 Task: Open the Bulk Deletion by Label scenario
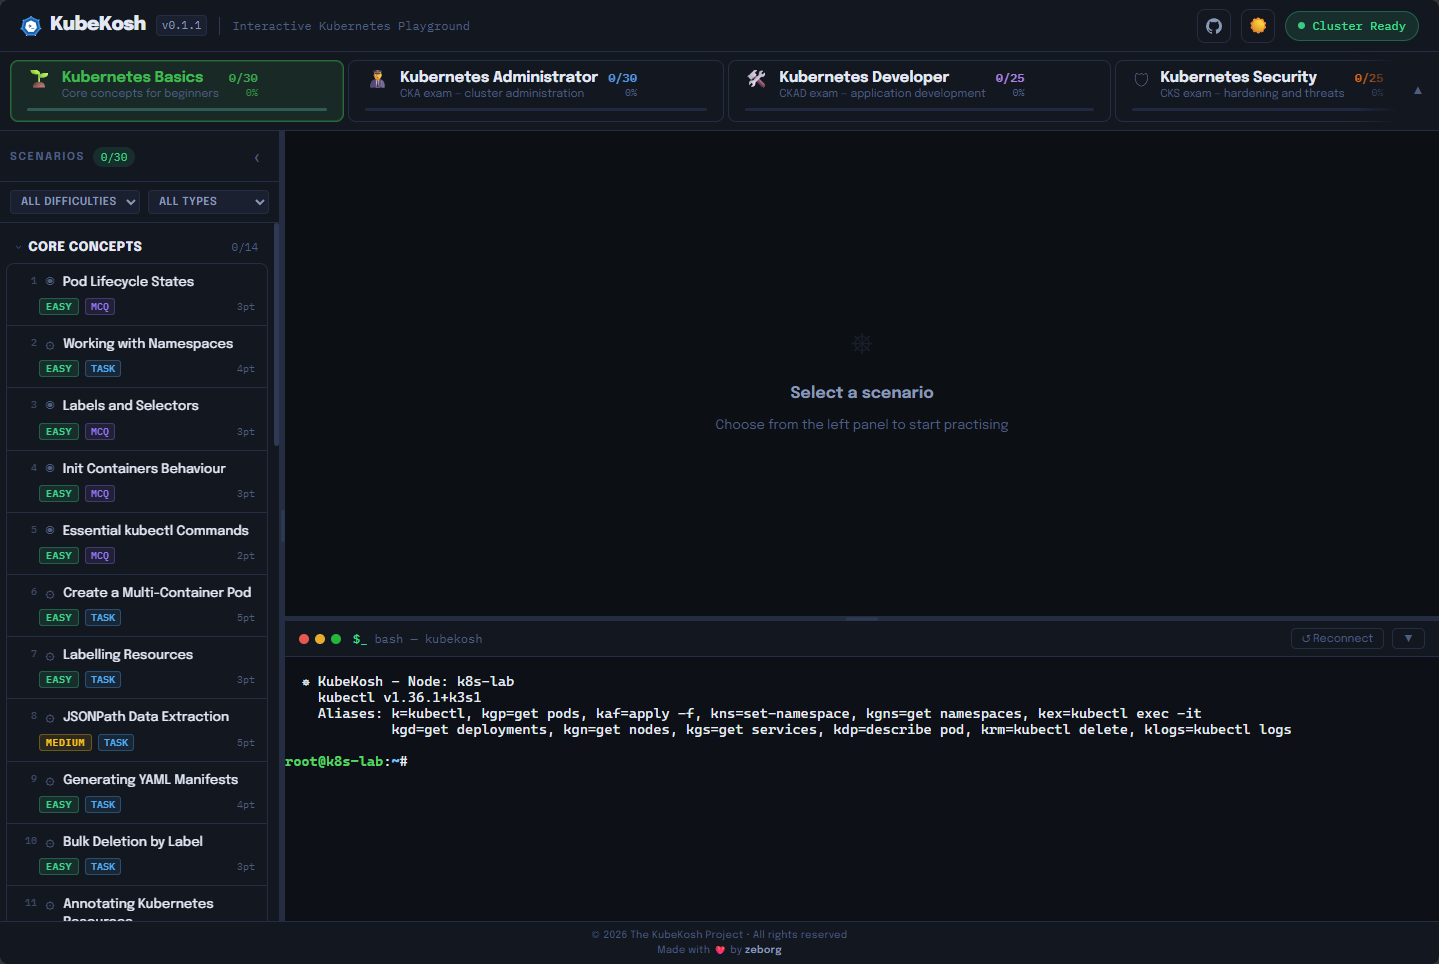pos(137,854)
